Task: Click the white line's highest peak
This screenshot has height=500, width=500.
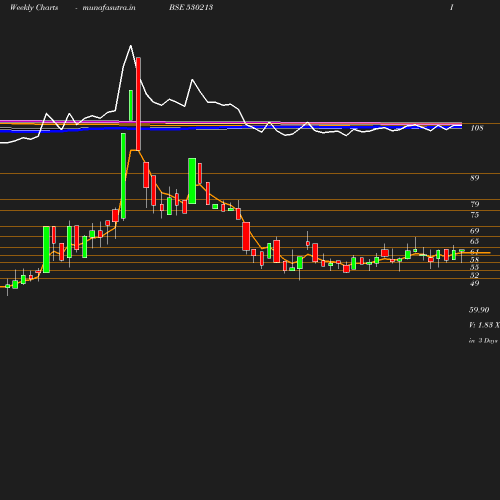Action: click(131, 46)
